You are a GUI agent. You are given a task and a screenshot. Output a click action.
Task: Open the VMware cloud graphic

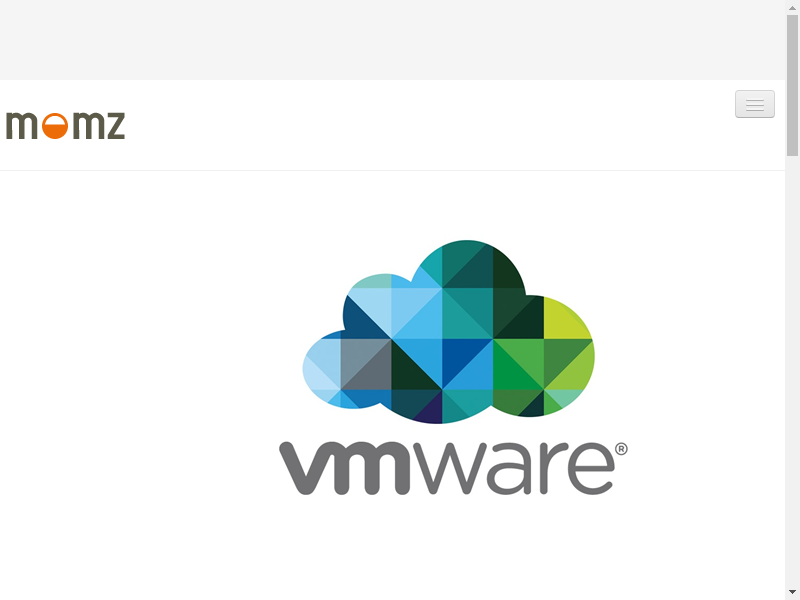(x=448, y=332)
